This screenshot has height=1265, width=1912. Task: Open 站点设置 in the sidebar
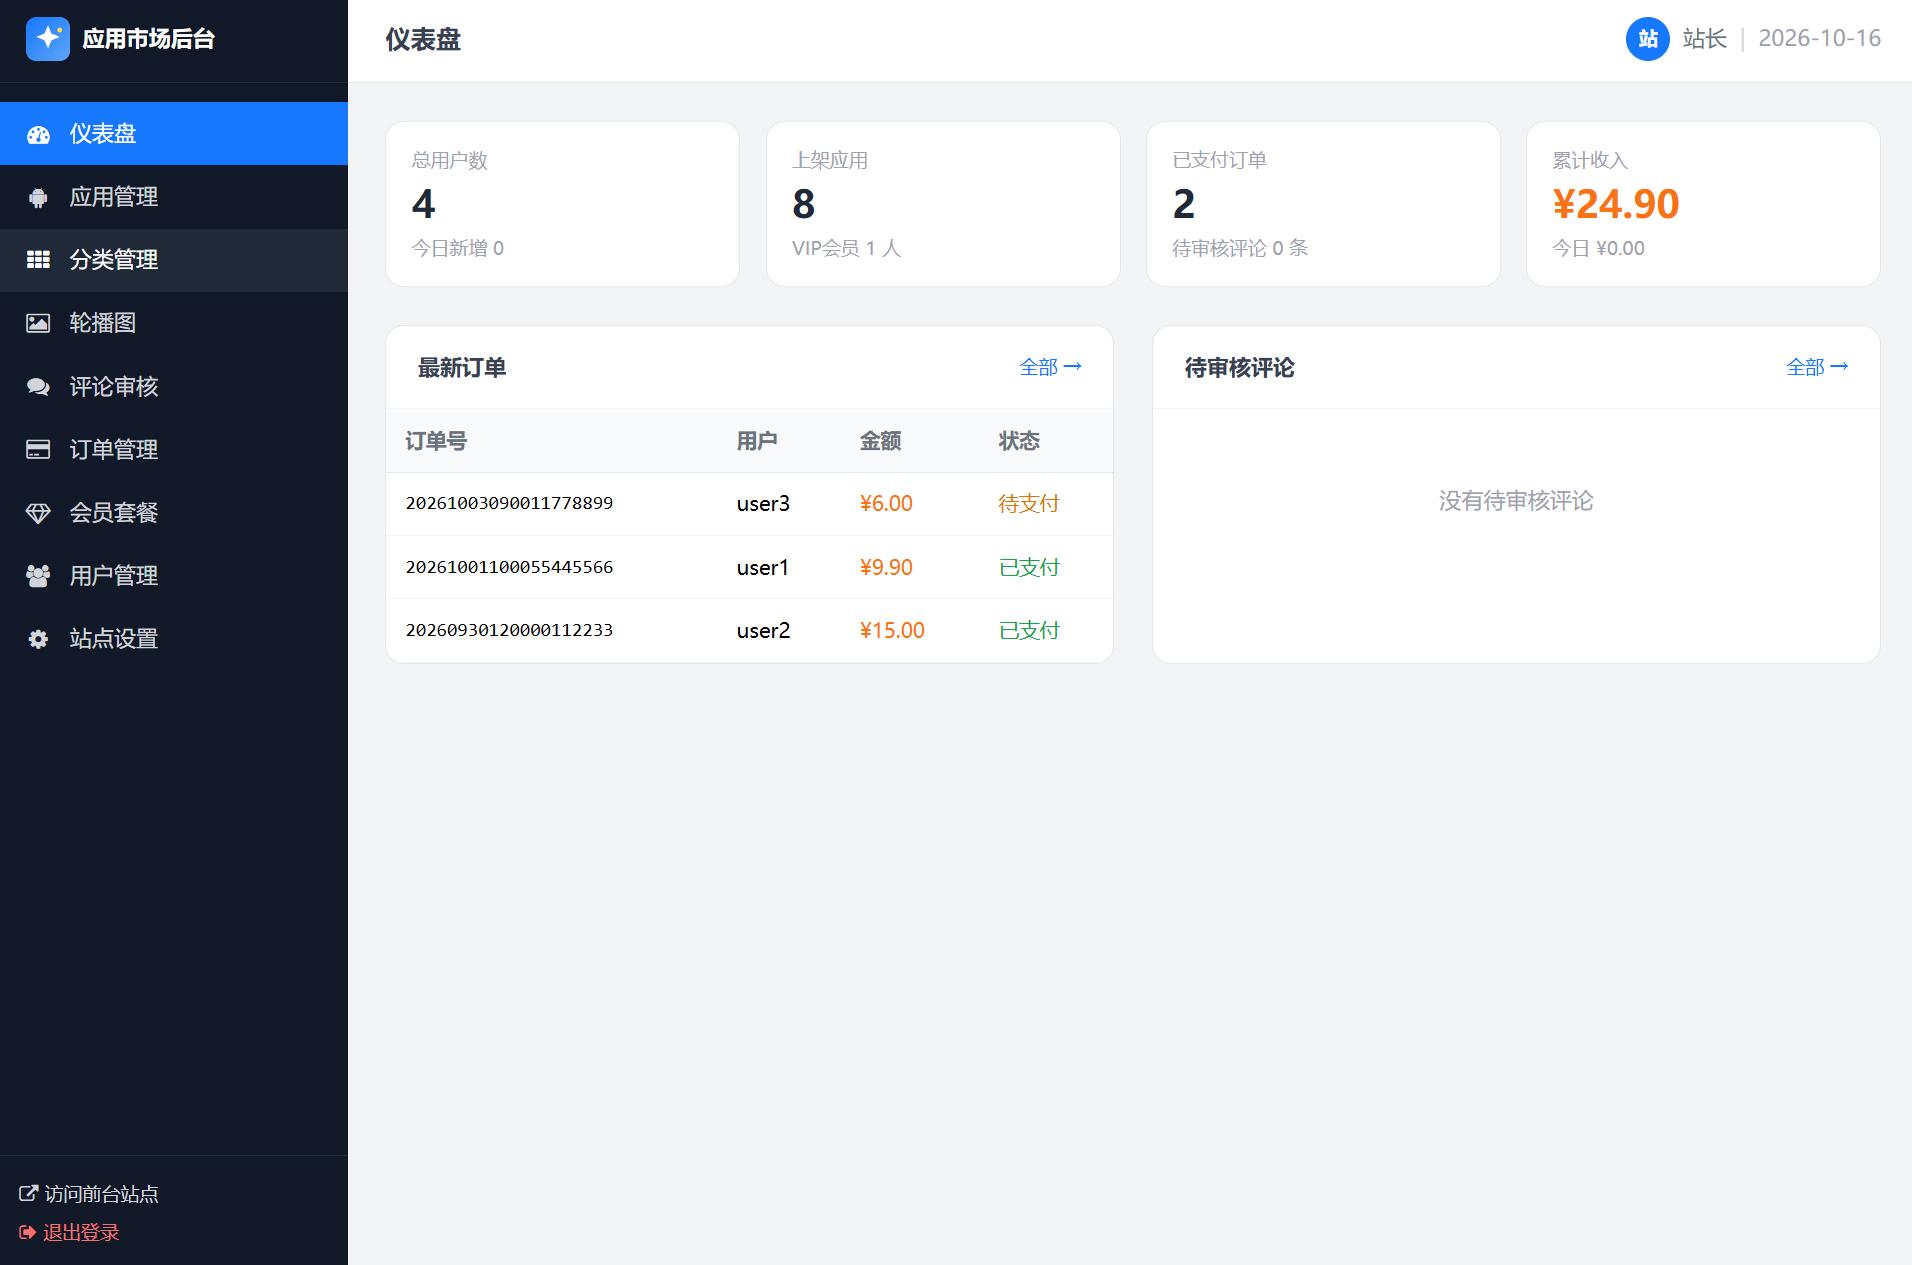(x=174, y=639)
